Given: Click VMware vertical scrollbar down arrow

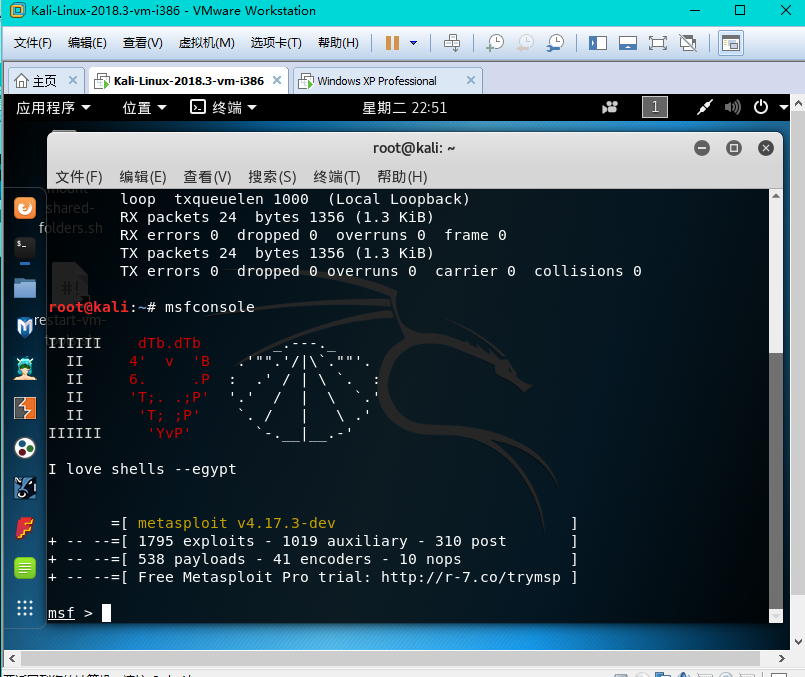Looking at the screenshot, I should 798,642.
